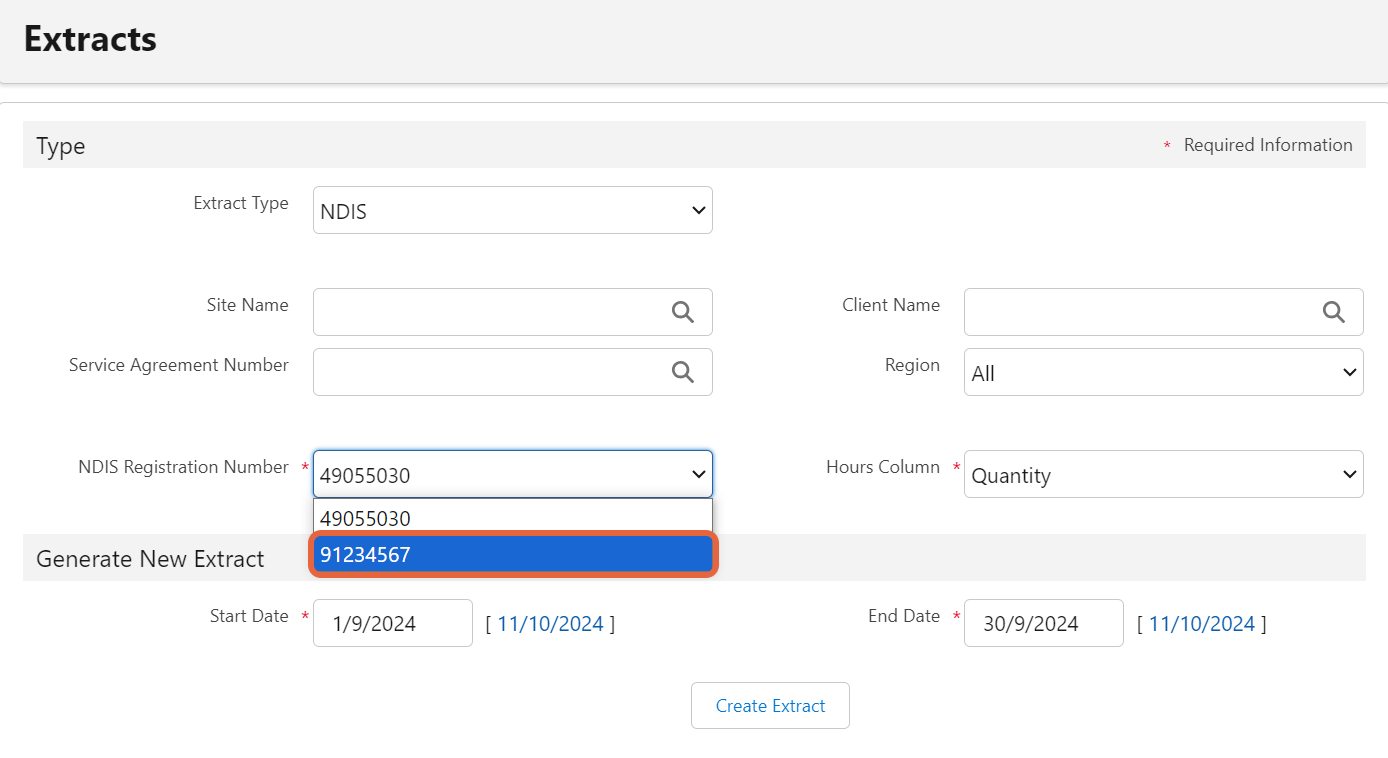This screenshot has width=1388, height=758.
Task: Select registration number 91234567 from the list
Action: (x=512, y=554)
